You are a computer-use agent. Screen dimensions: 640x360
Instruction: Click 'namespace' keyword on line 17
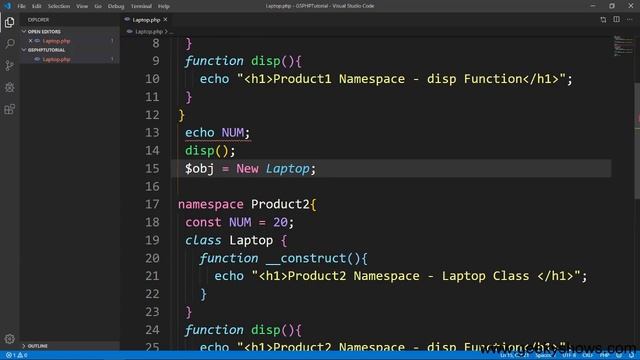[x=211, y=204]
